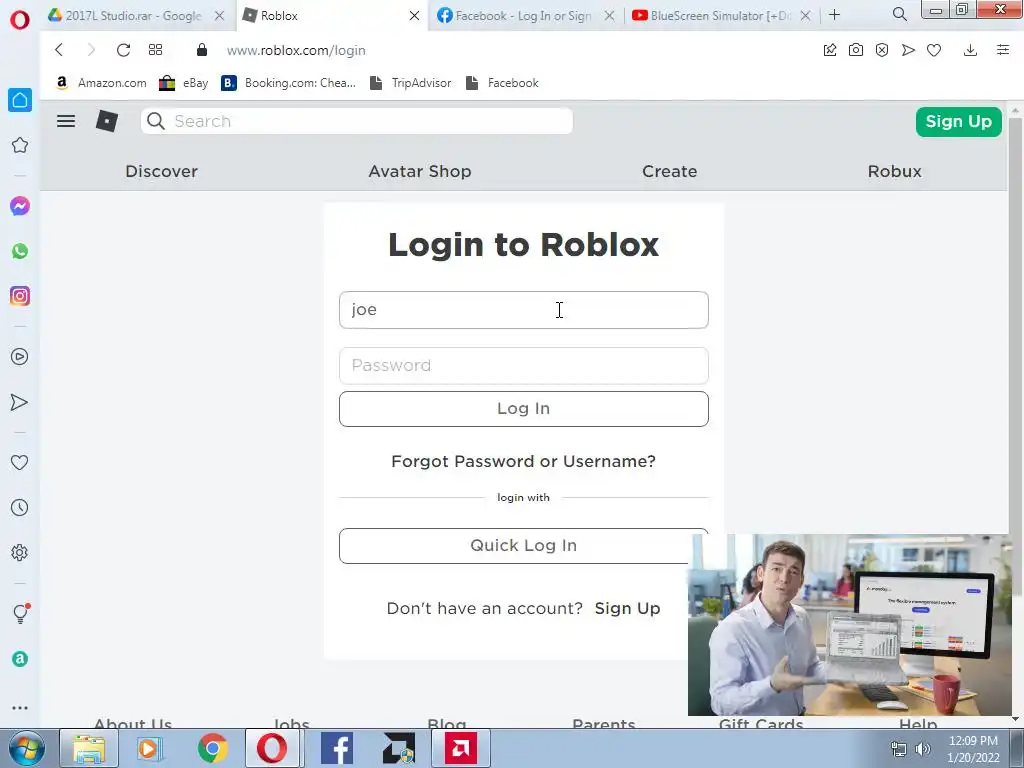
Task: Click the address bar URL
Action: tap(296, 50)
